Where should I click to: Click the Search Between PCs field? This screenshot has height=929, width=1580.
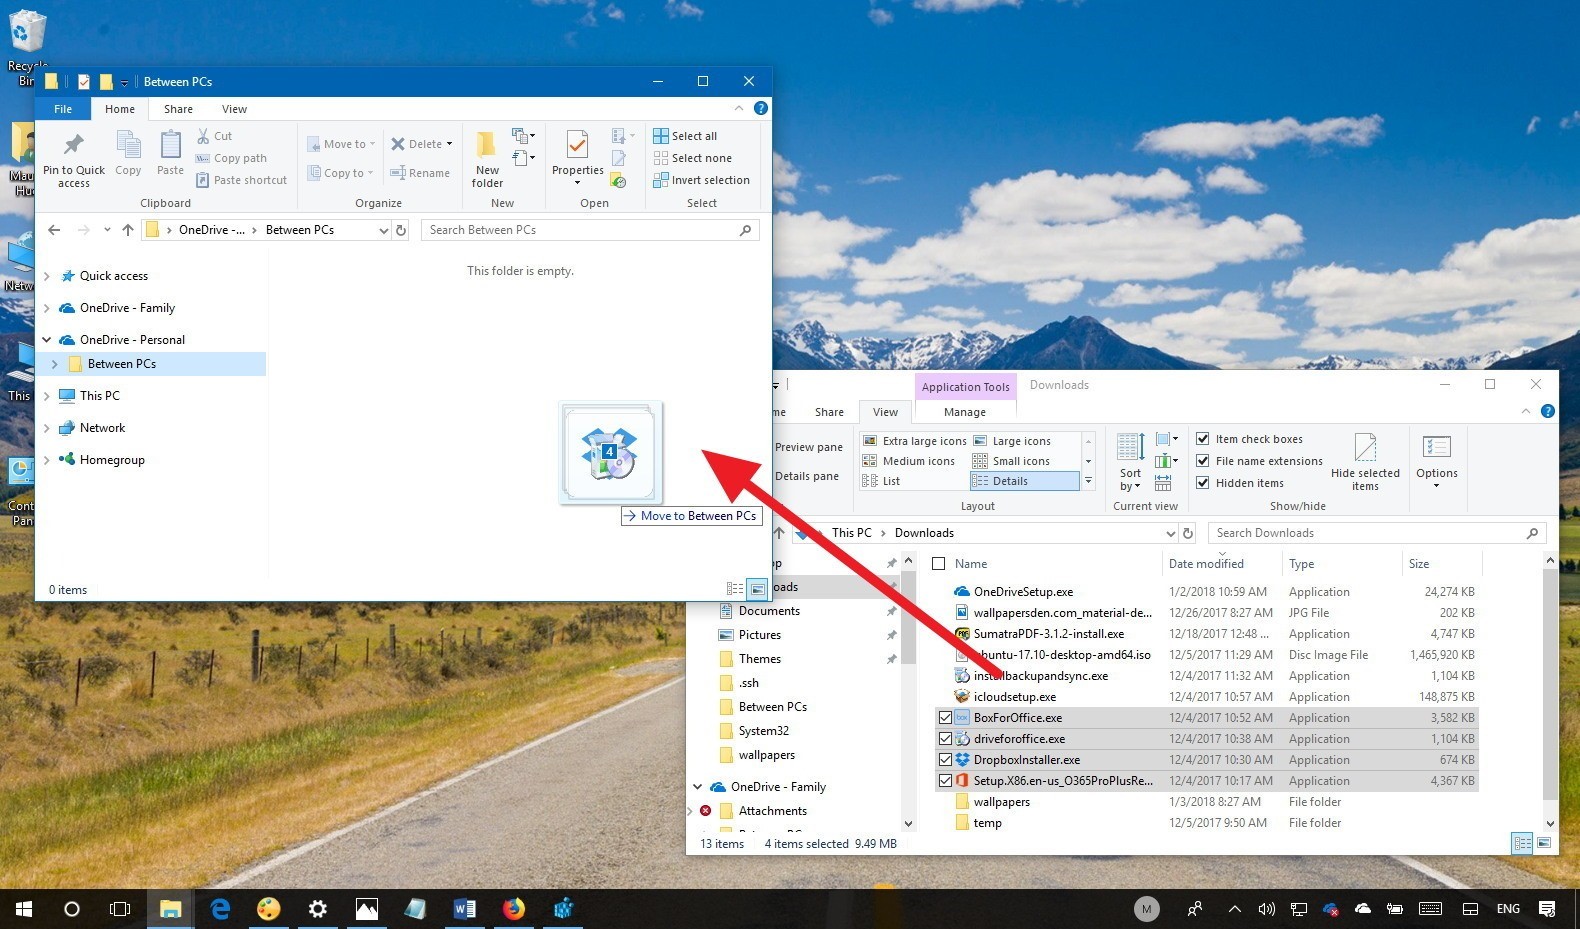590,230
